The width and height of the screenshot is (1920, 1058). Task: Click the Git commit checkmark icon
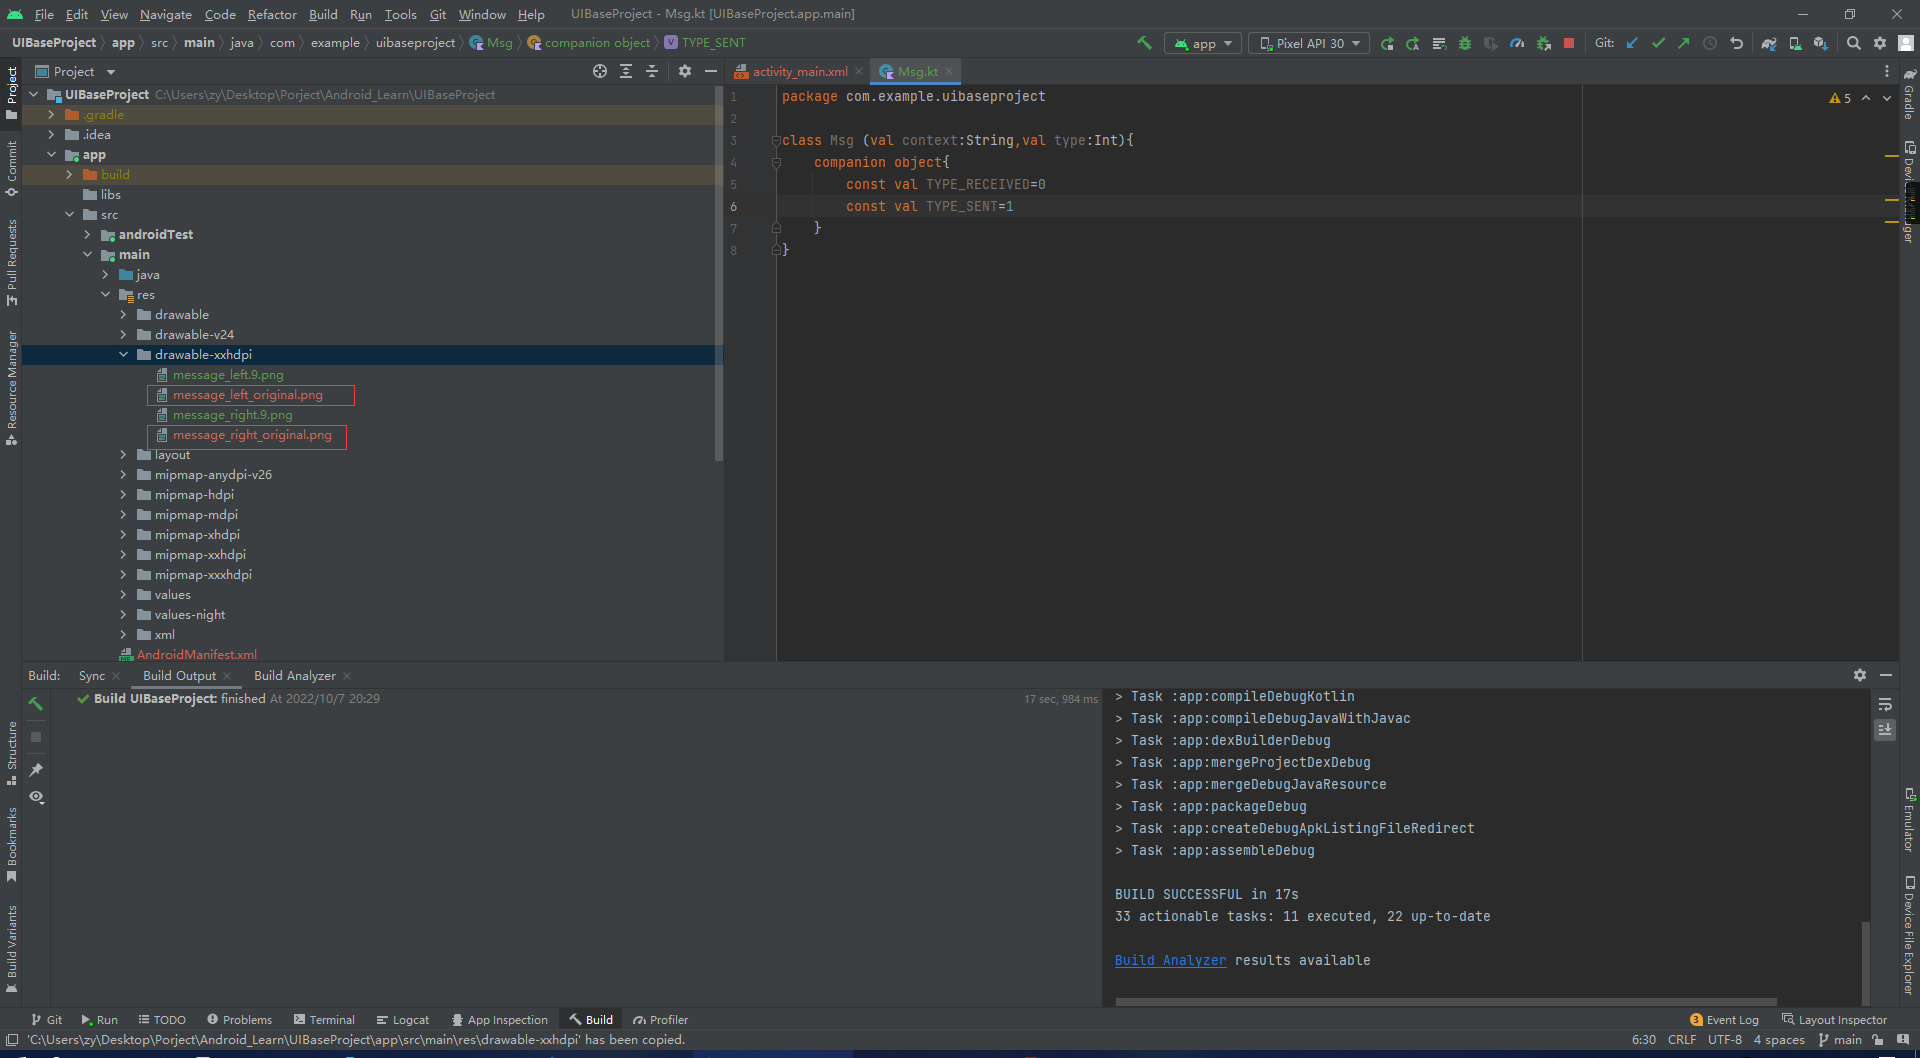(1658, 43)
